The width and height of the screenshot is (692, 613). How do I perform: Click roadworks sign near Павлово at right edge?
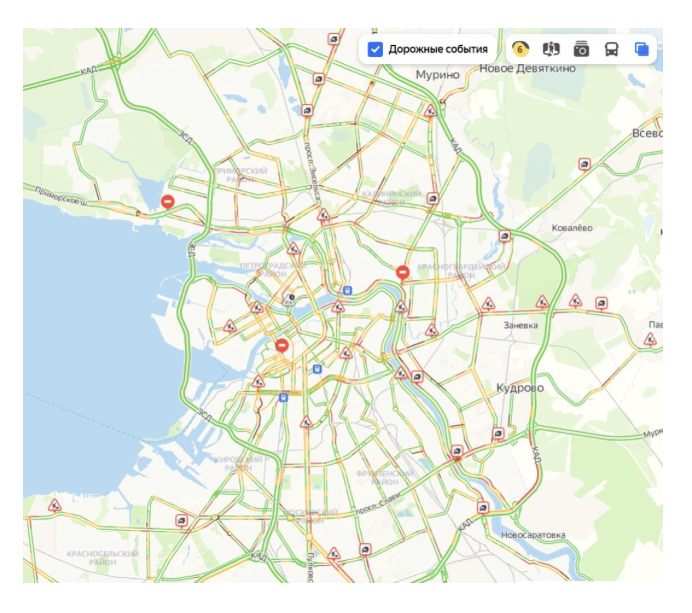[x=649, y=339]
